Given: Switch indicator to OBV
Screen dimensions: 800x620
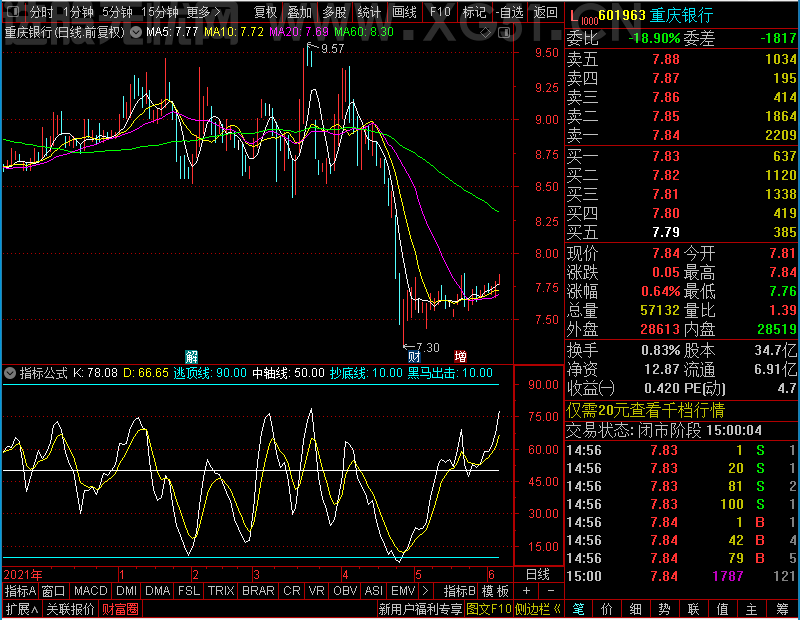Looking at the screenshot, I should click(x=345, y=591).
